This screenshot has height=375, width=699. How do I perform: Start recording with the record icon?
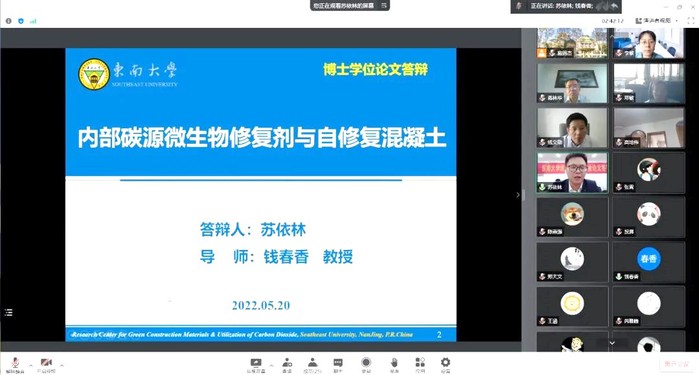pos(366,365)
